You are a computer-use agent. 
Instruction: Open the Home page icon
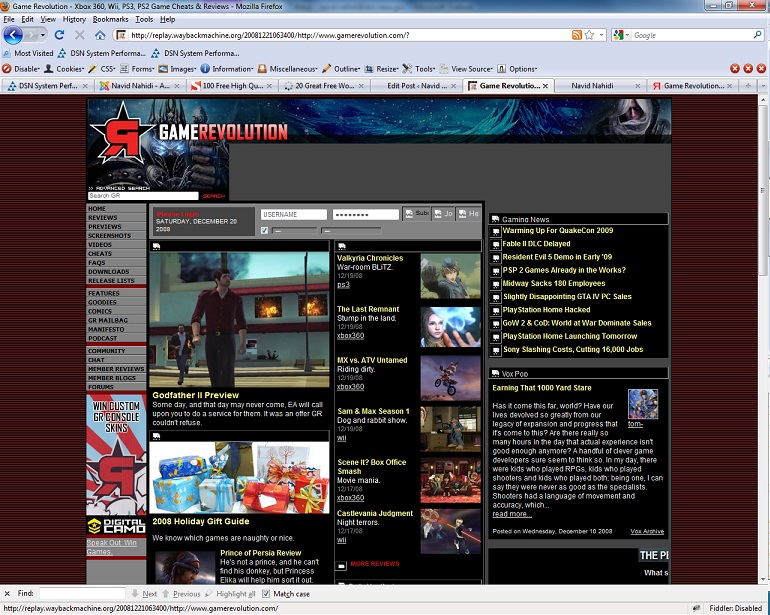(100, 35)
